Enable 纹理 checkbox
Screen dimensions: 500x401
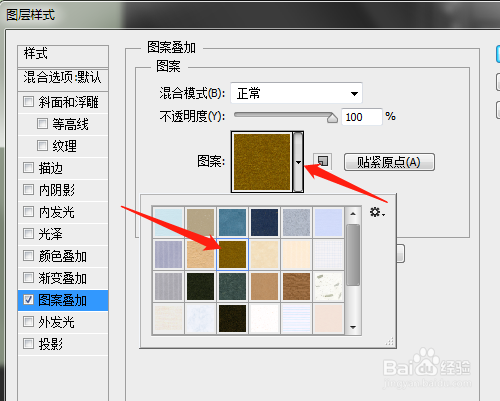(x=42, y=146)
